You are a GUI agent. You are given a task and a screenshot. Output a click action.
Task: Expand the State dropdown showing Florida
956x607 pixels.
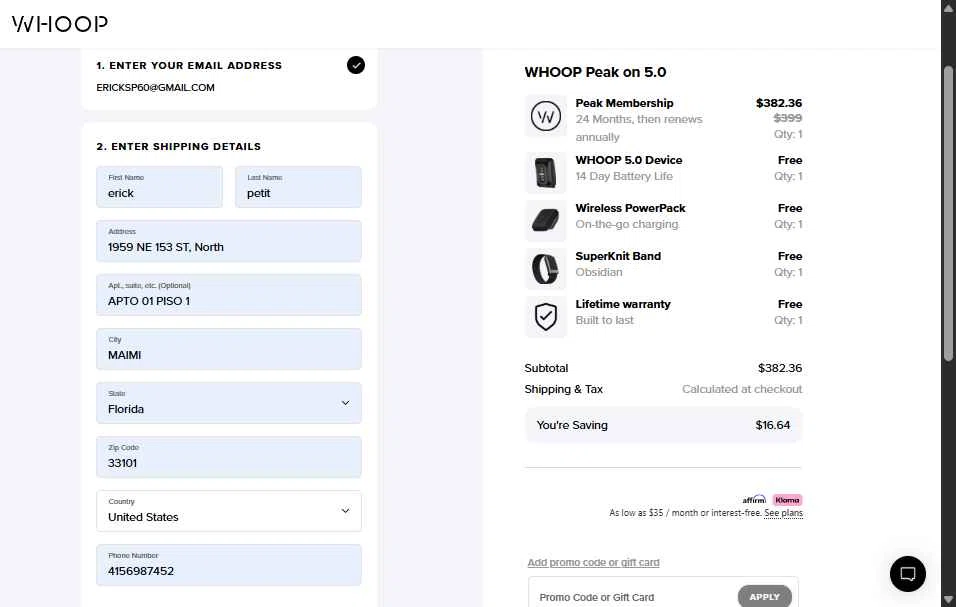point(229,403)
